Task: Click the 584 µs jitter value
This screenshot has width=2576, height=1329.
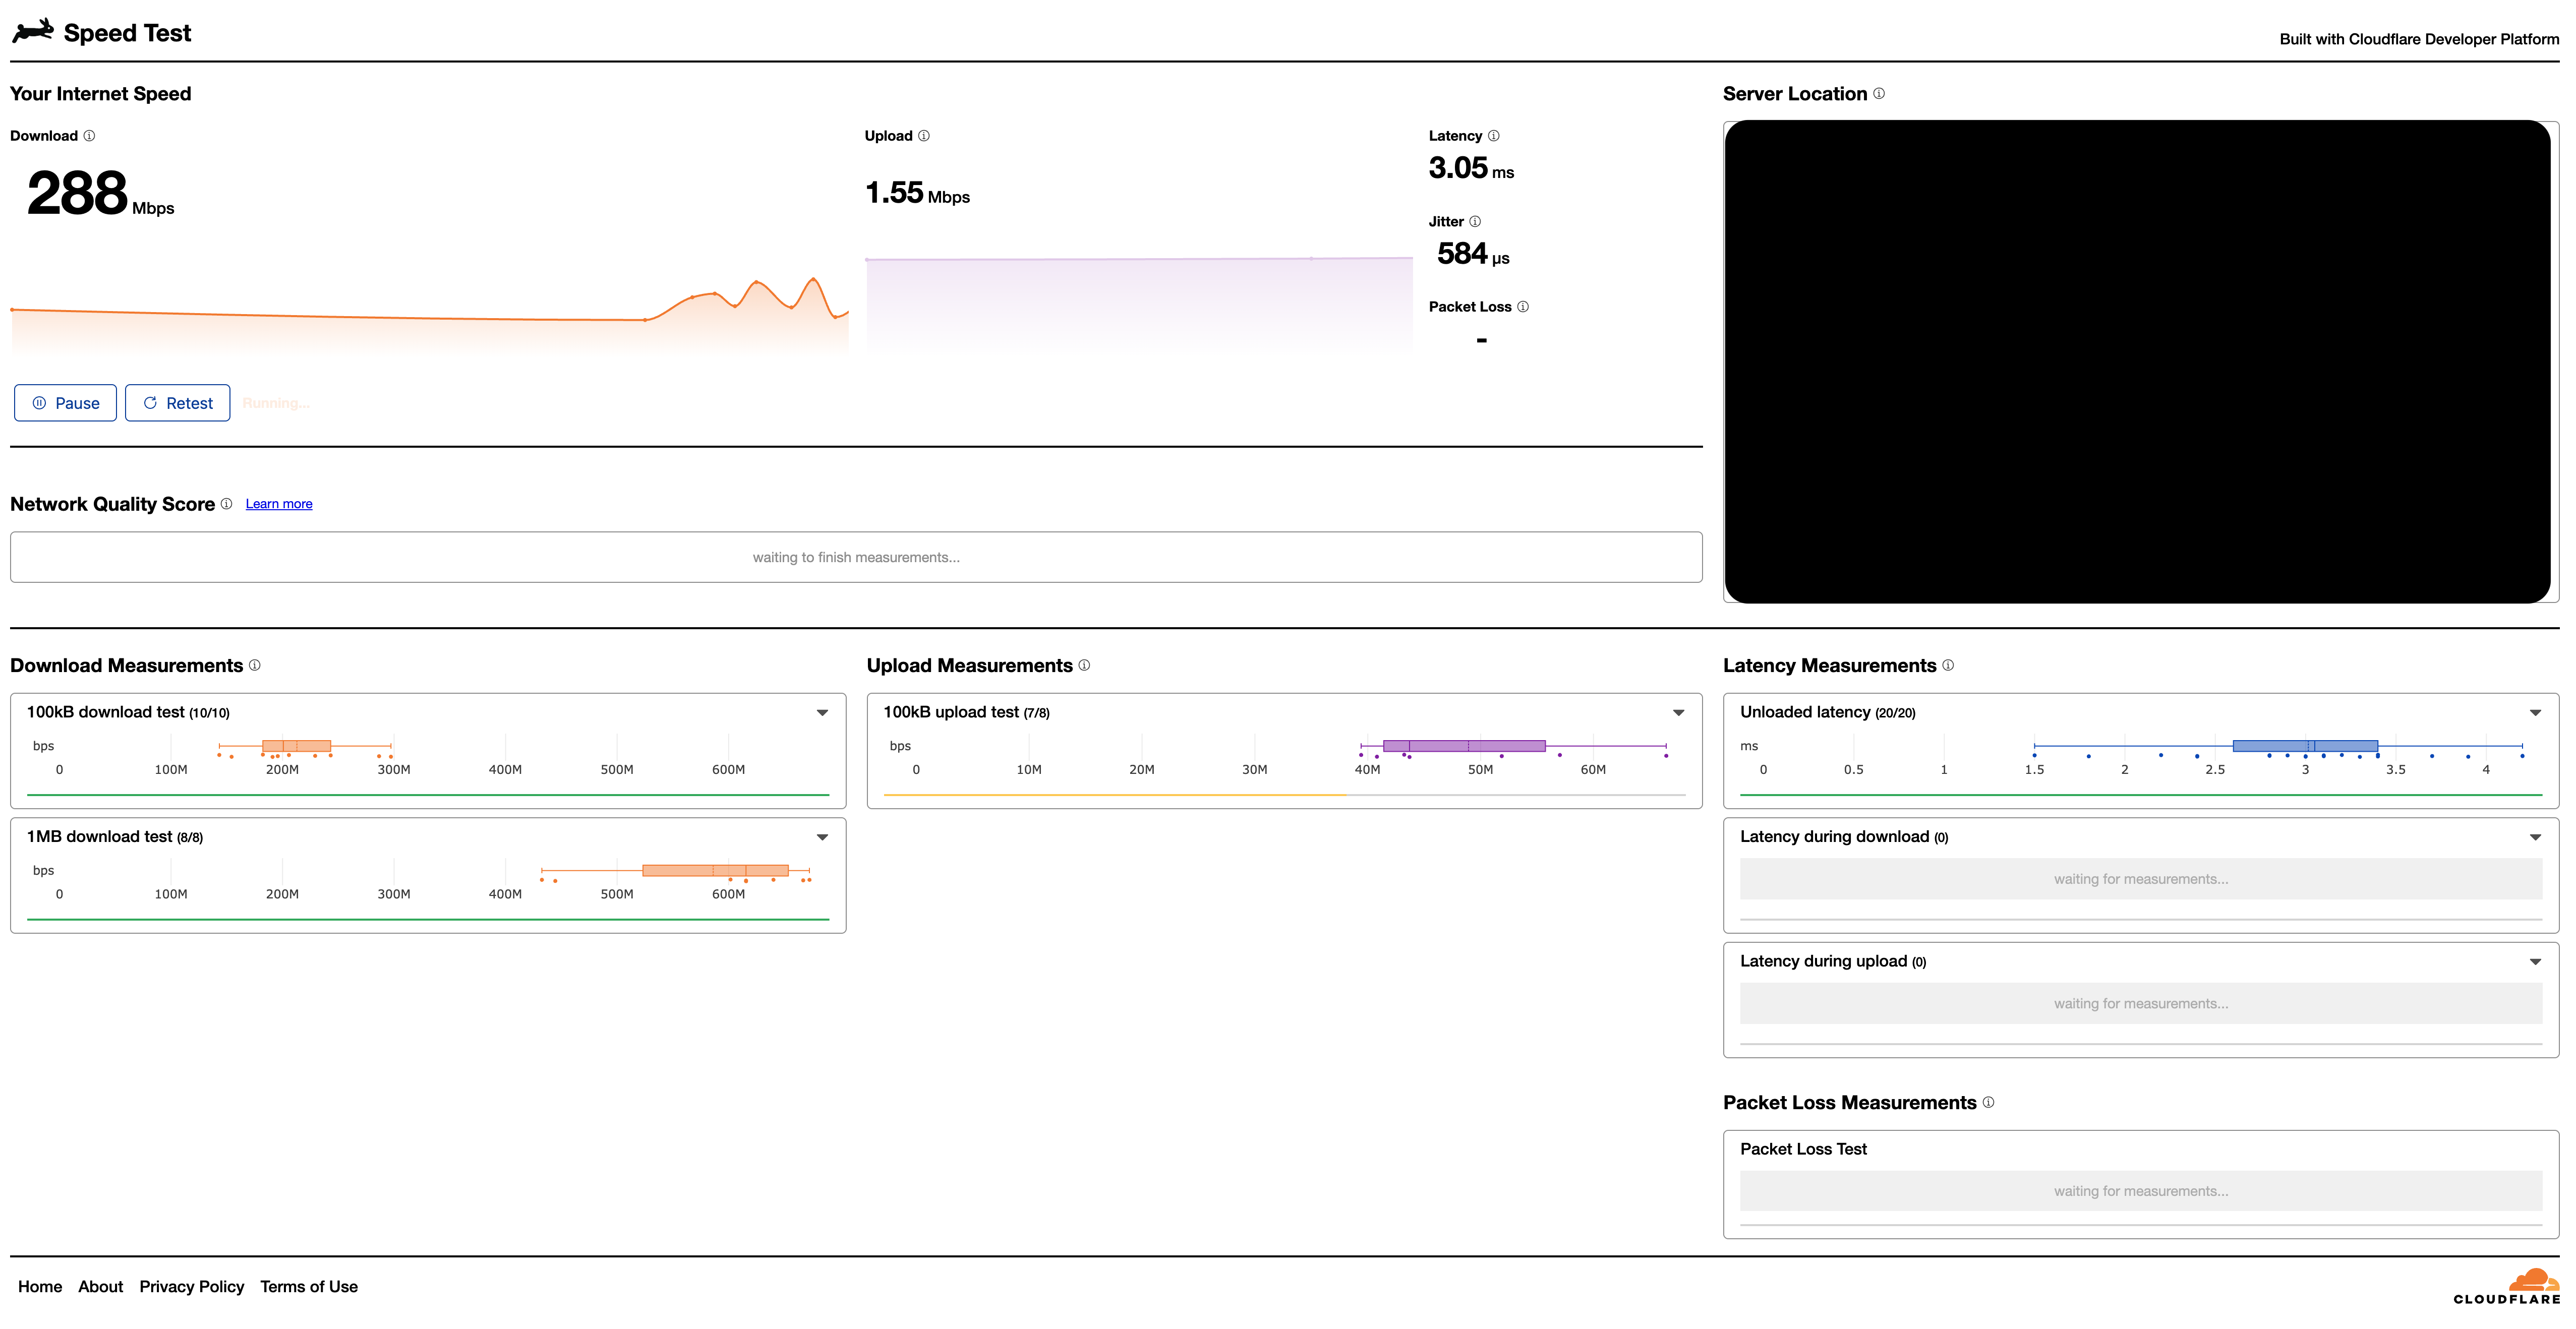Action: click(1473, 254)
